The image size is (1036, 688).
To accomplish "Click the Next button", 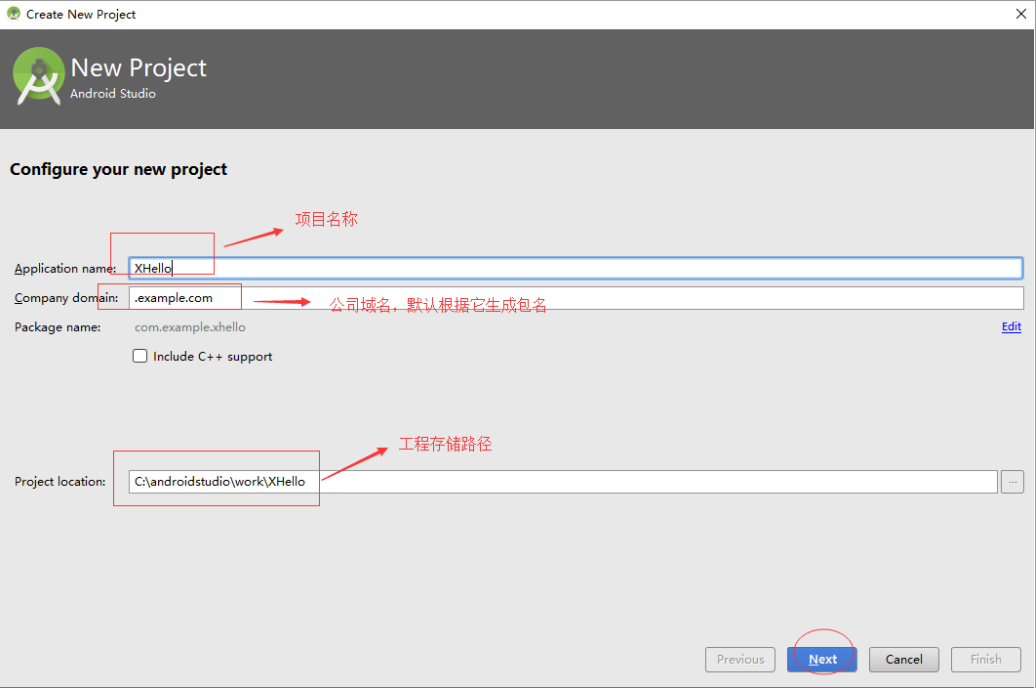I will pos(822,659).
